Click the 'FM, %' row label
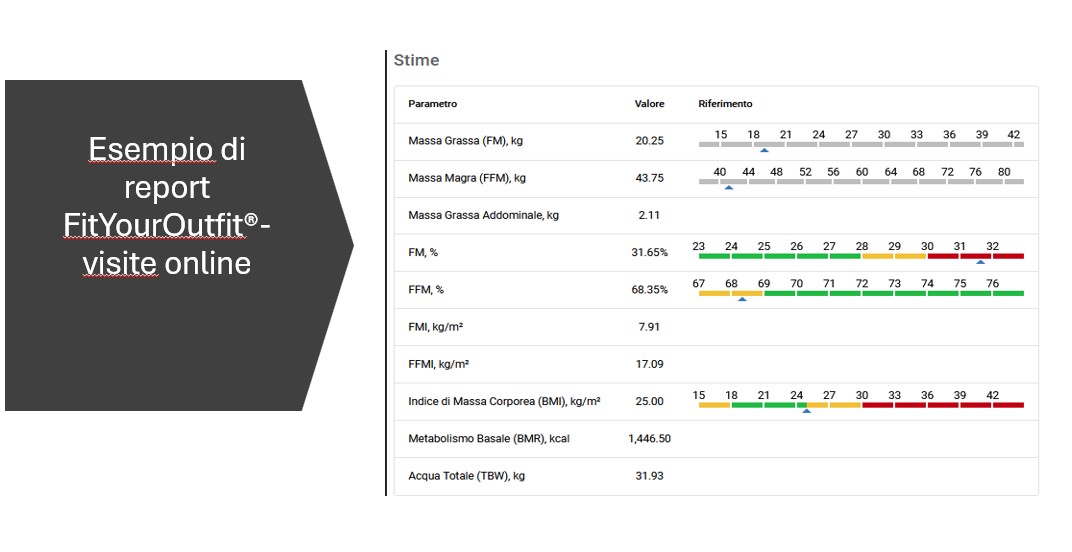Screen dimensions: 1072x552 click(x=423, y=252)
